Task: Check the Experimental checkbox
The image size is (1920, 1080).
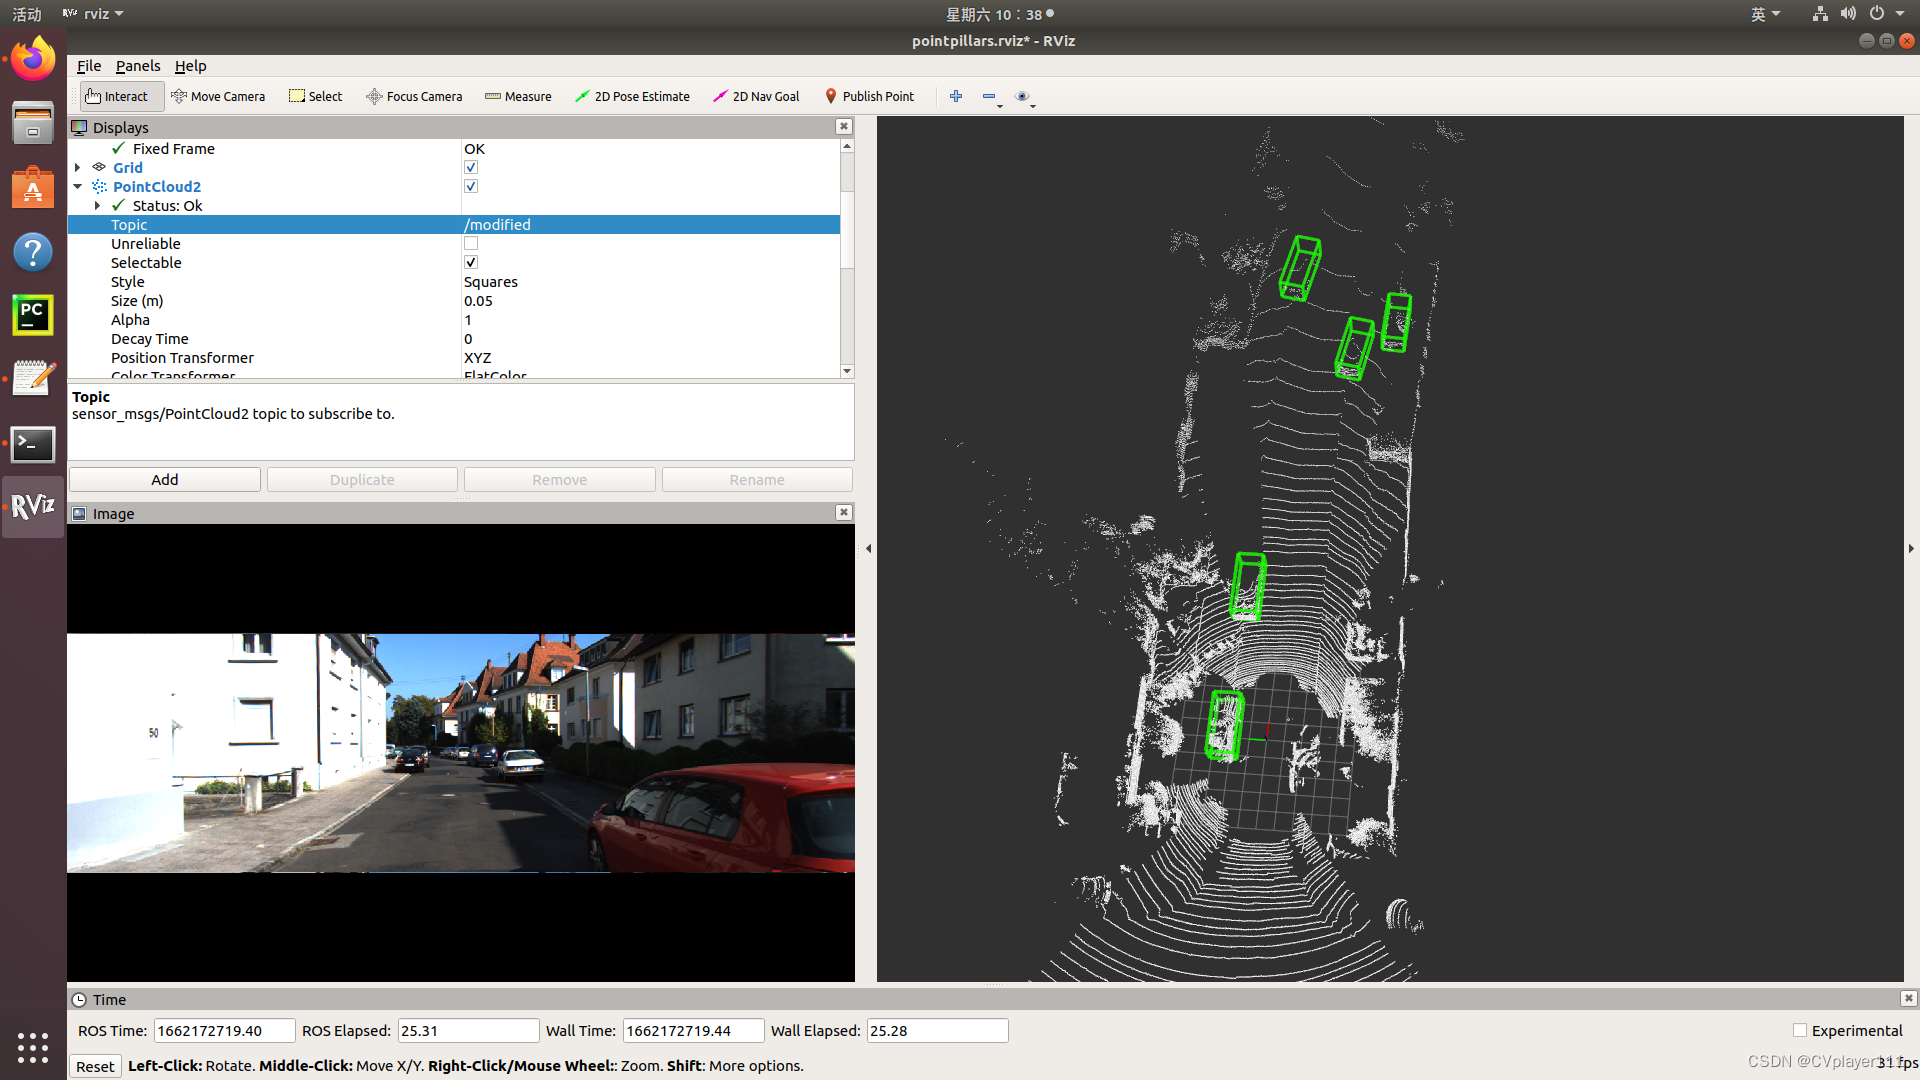Action: (1800, 1030)
